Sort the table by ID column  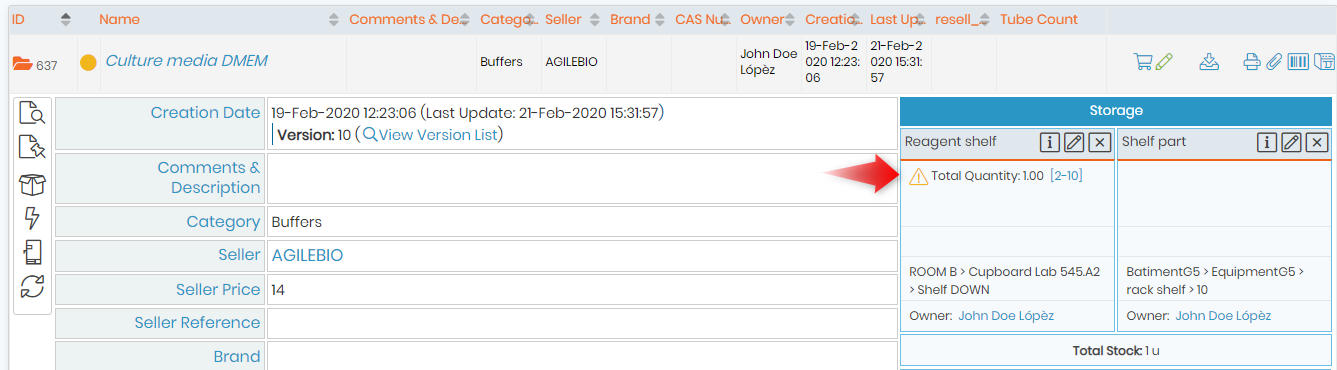(x=66, y=19)
